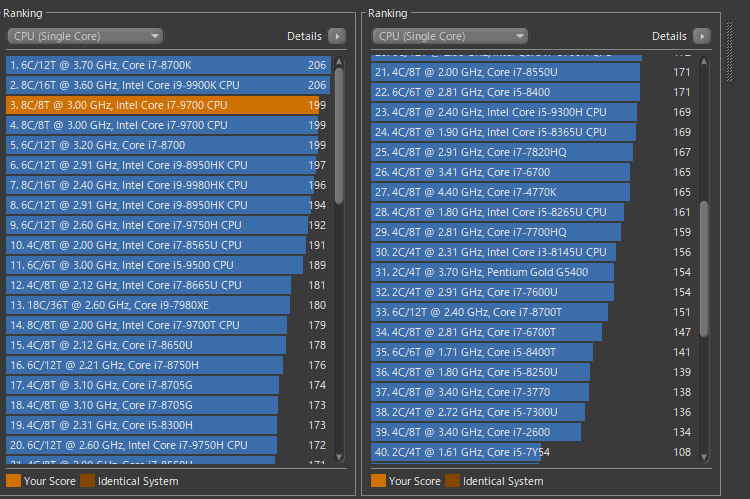The height and width of the screenshot is (499, 750).
Task: Click the right ranking list's scroll-down arrow
Action: [x=704, y=457]
